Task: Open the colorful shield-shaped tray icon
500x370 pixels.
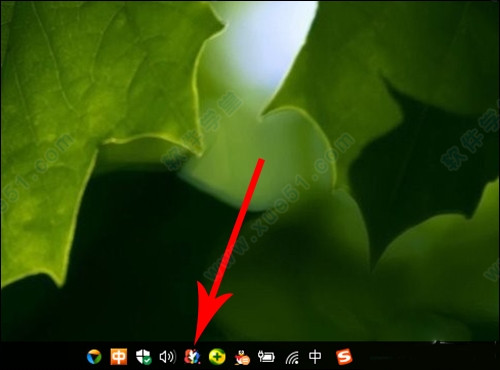Action: coord(94,357)
